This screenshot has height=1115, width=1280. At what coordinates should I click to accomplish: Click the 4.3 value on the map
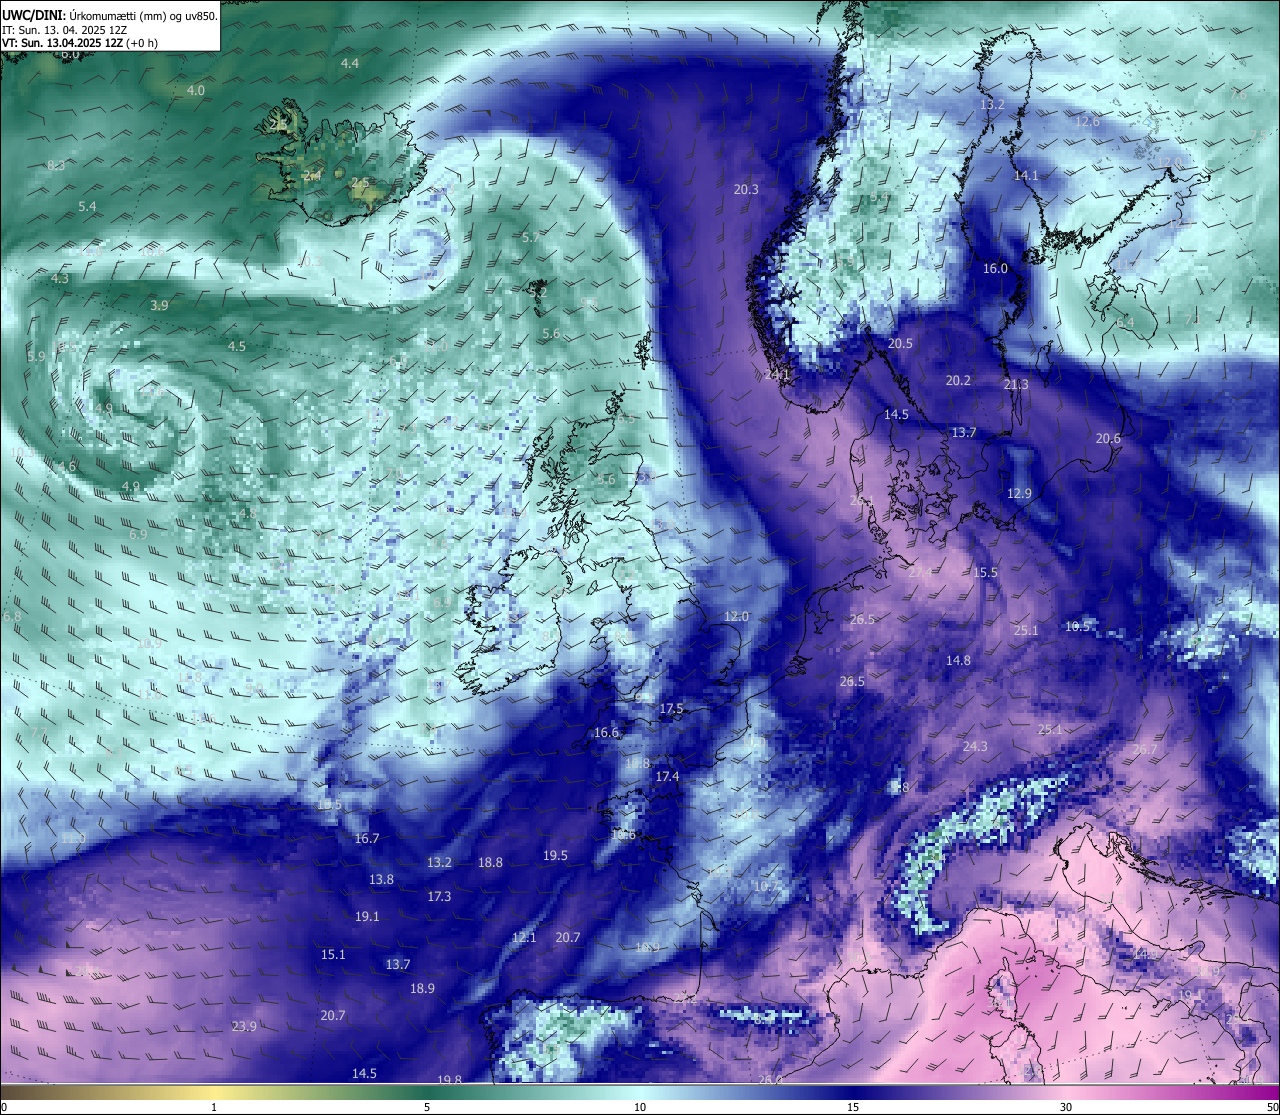point(60,278)
